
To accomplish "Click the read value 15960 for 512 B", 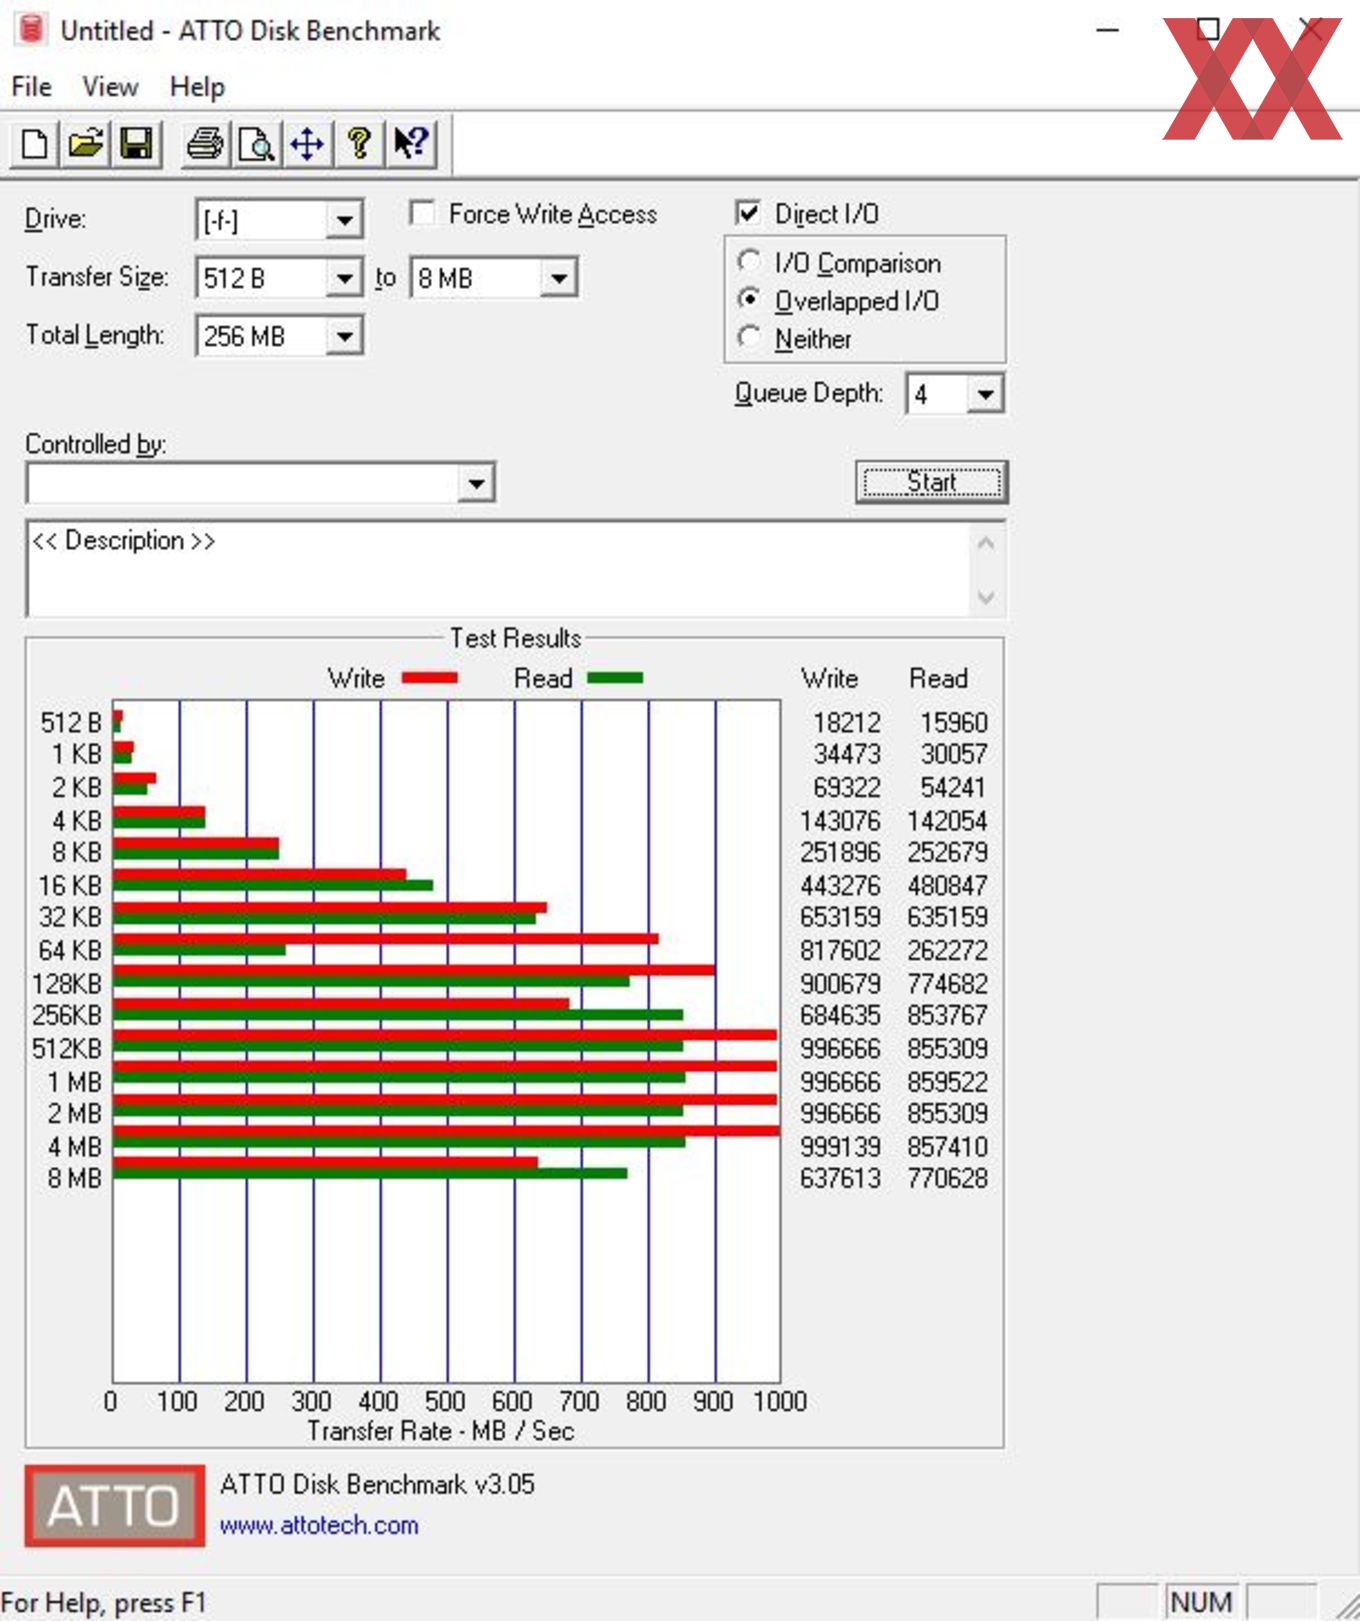I will (954, 722).
